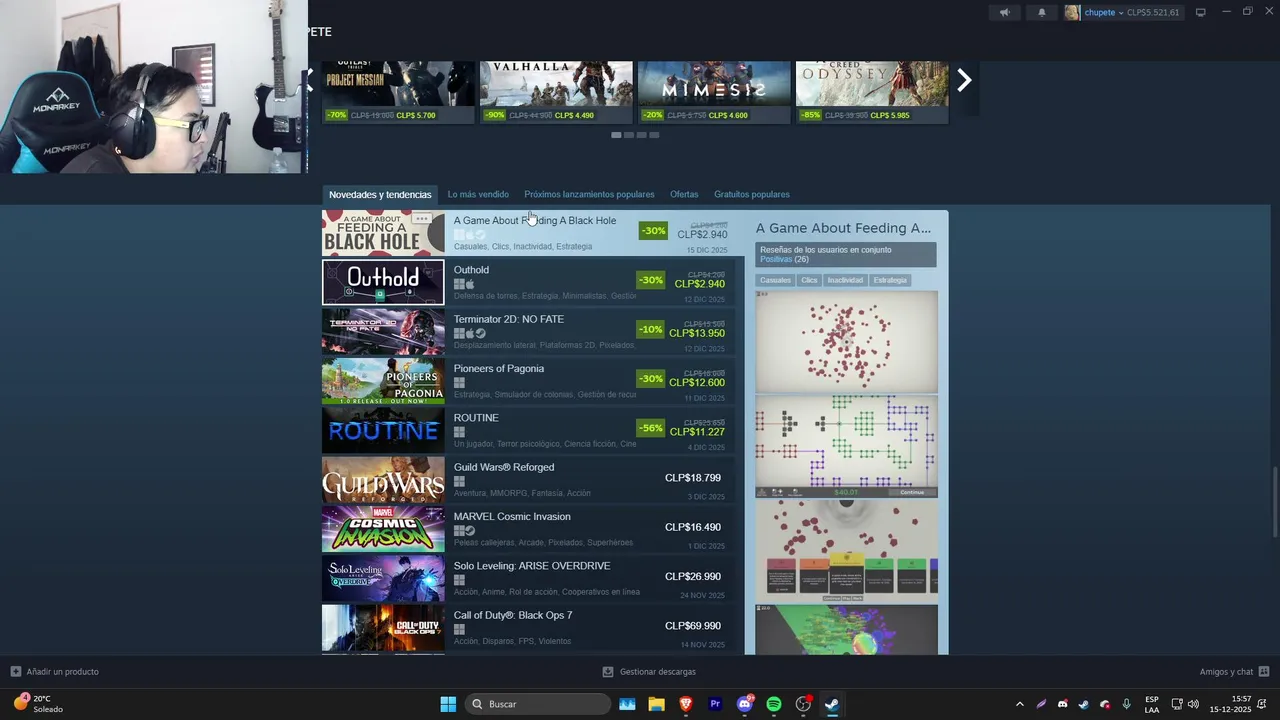Advance the featured carousel with right arrow
Screen dimensions: 1280x720
pos(964,80)
